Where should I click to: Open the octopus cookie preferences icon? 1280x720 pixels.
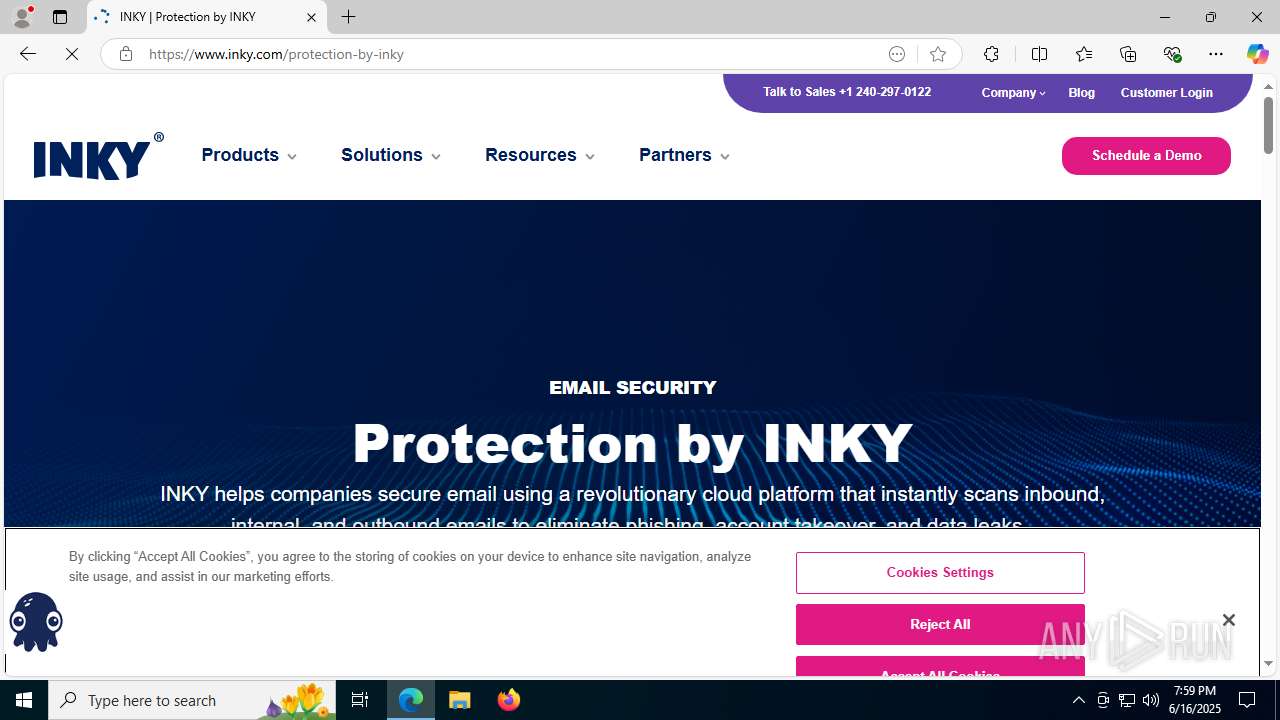pos(36,621)
